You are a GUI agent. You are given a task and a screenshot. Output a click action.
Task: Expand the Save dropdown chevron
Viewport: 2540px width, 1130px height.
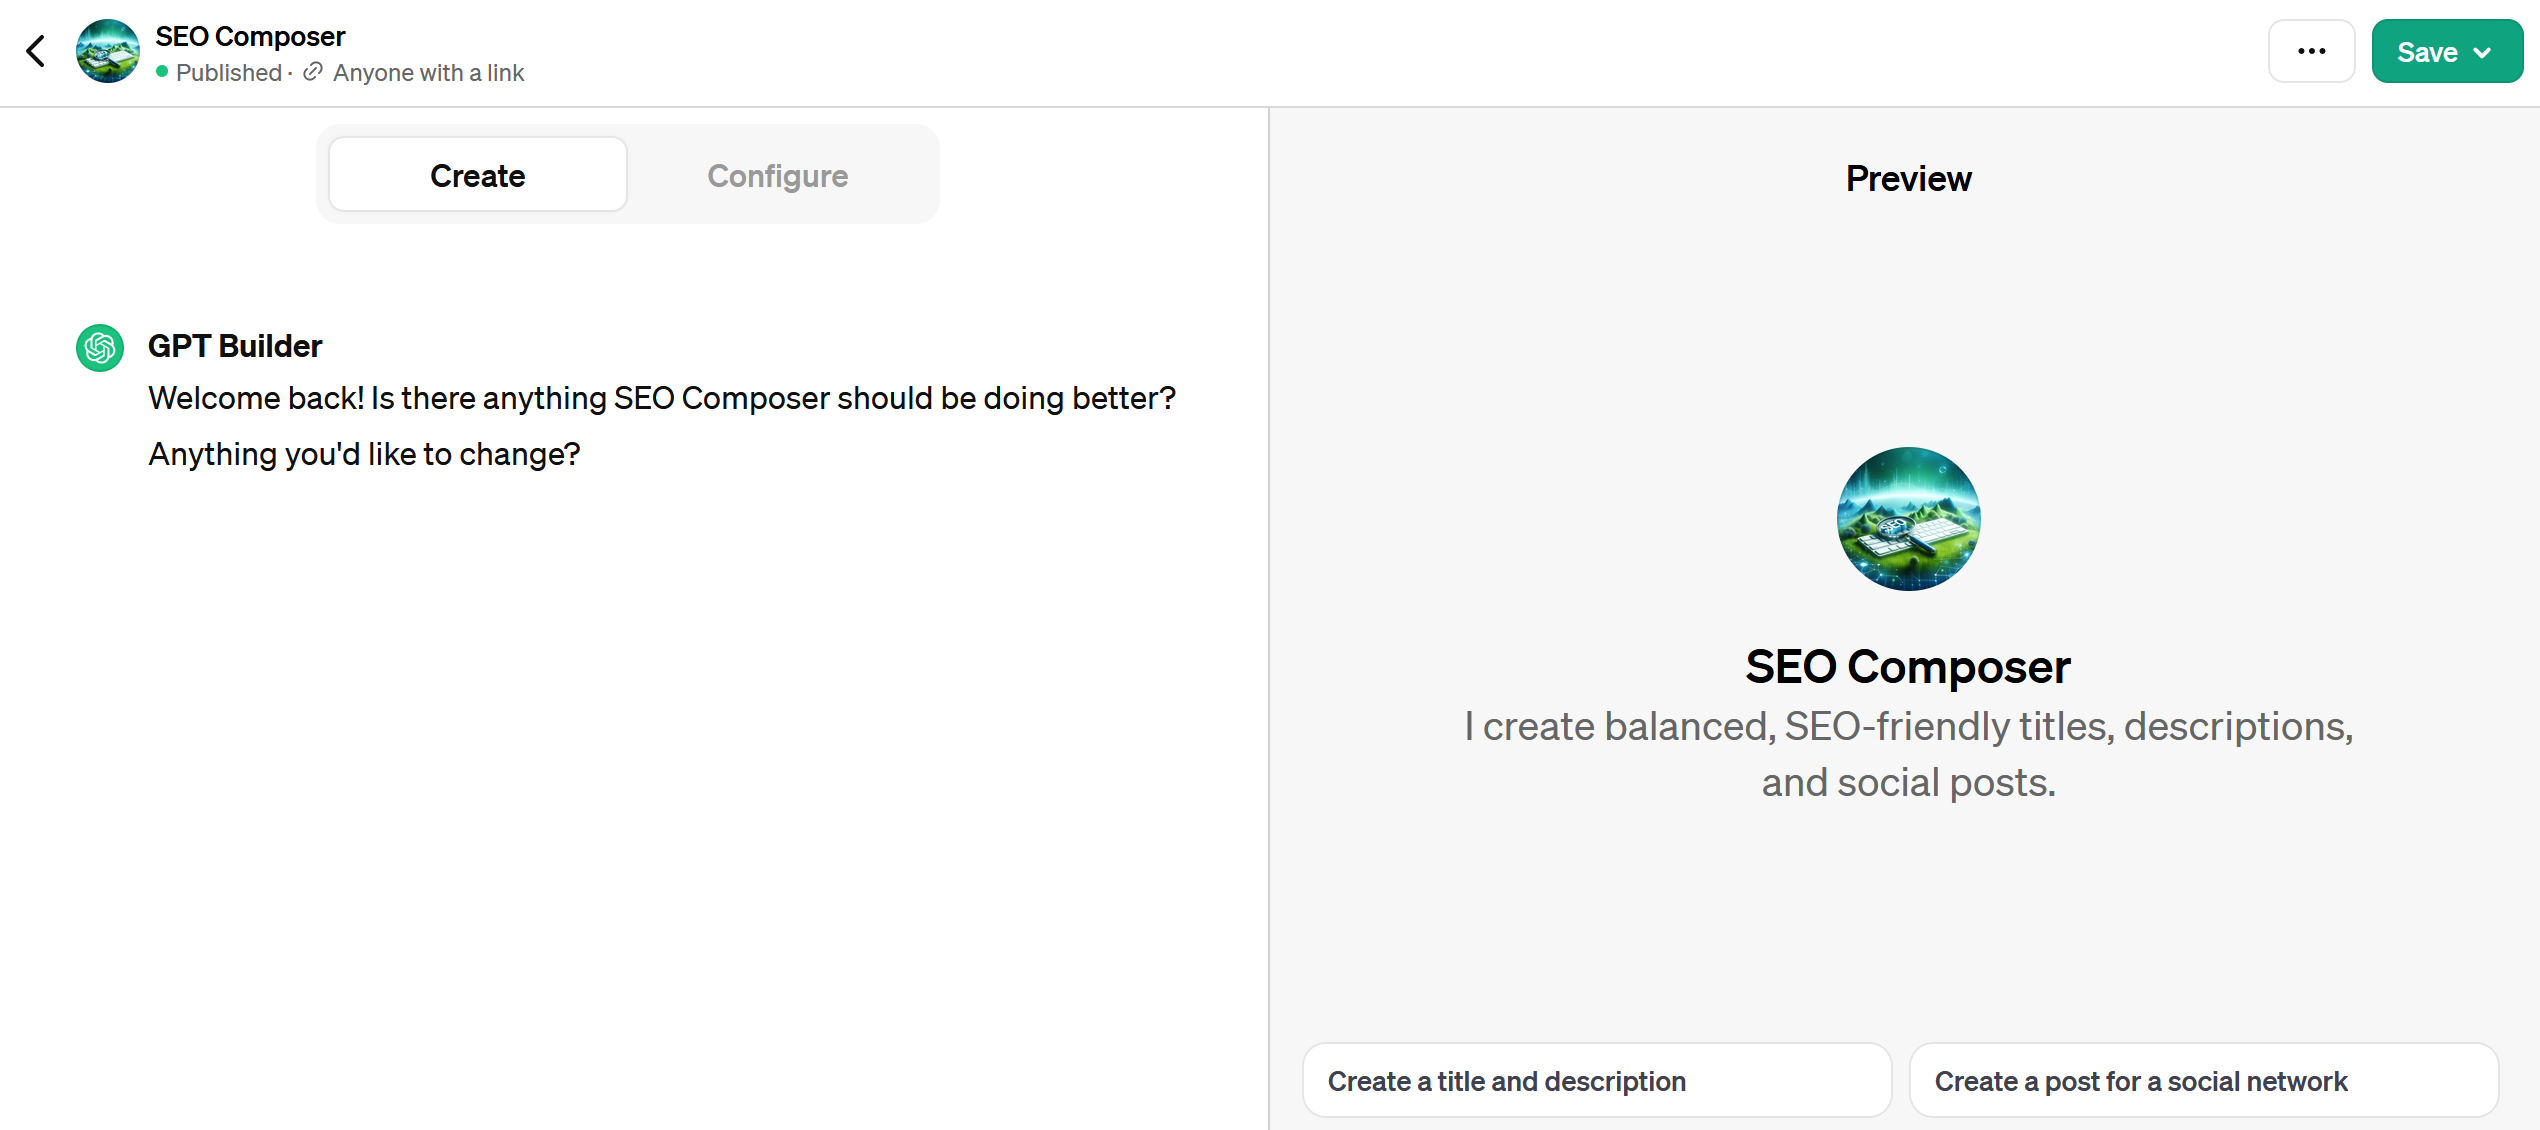click(2482, 53)
